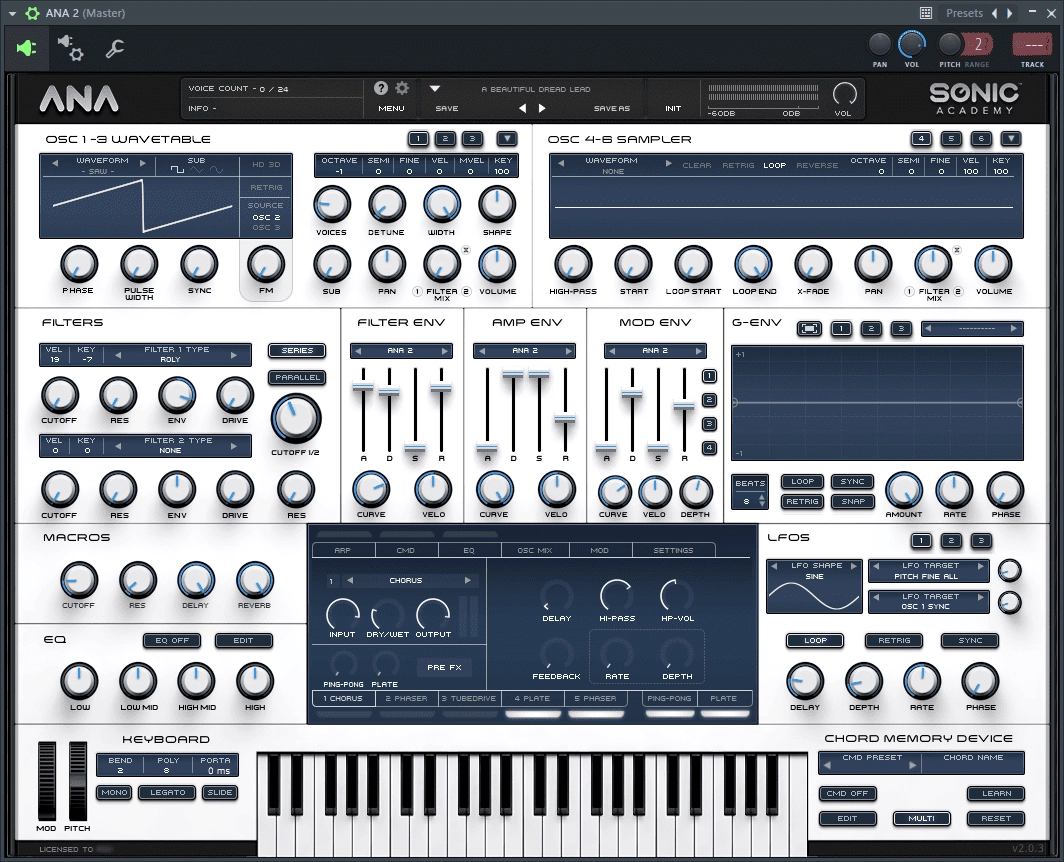Image resolution: width=1064 pixels, height=862 pixels.
Task: Open the OSC MIX tab
Action: (535, 550)
